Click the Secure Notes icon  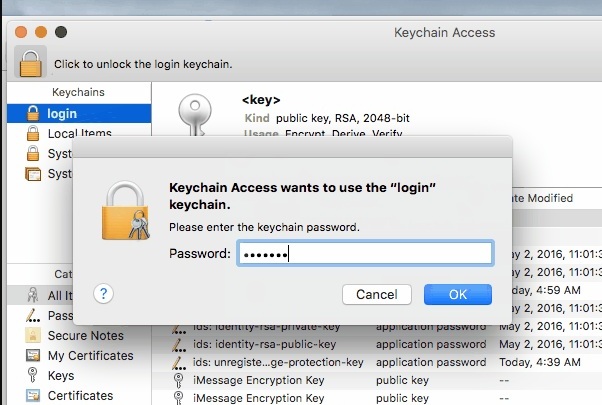33,336
